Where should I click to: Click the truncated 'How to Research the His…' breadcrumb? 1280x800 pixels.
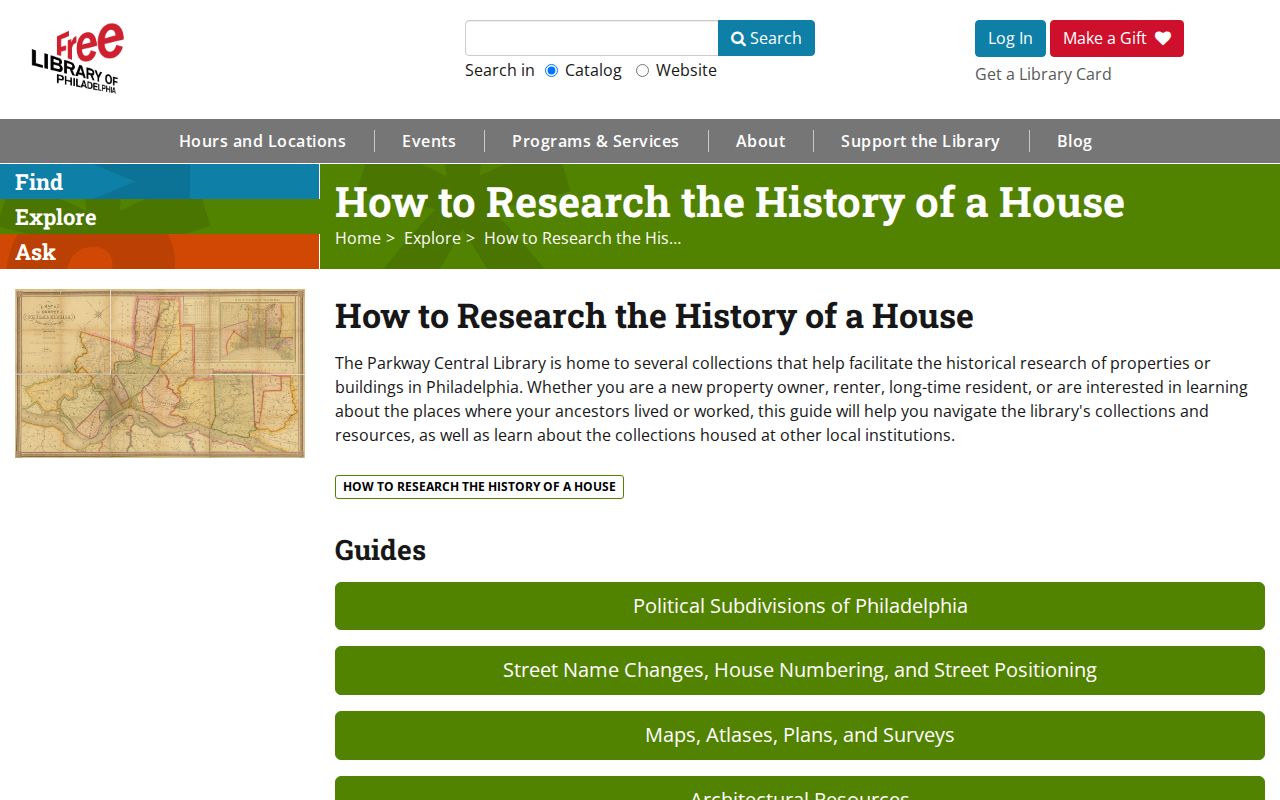[x=582, y=238]
